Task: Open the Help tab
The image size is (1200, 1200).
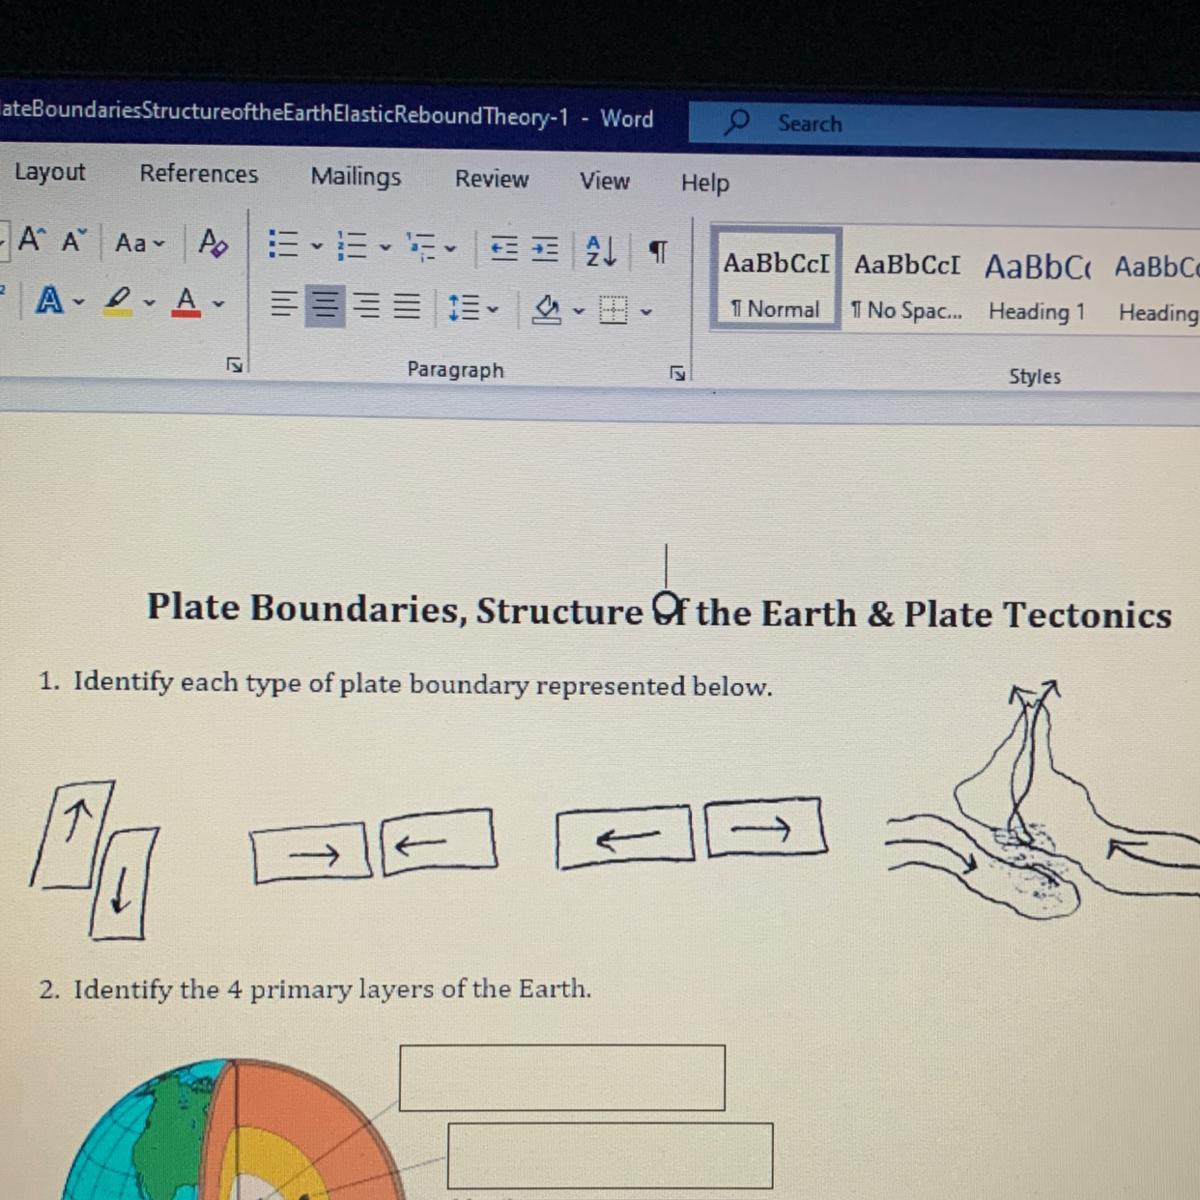Action: point(705,183)
